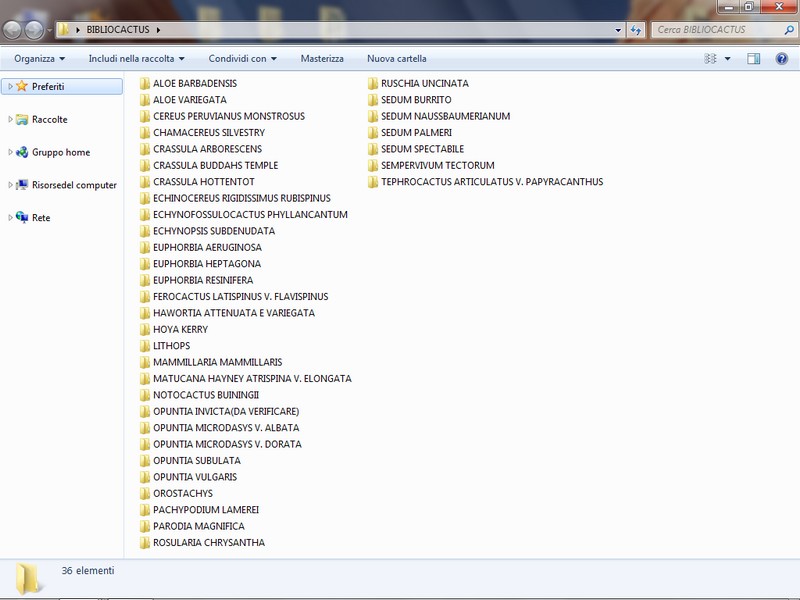
Task: Click OPUNTIA MICRODASYS V. ALBATA name
Action: (x=226, y=428)
